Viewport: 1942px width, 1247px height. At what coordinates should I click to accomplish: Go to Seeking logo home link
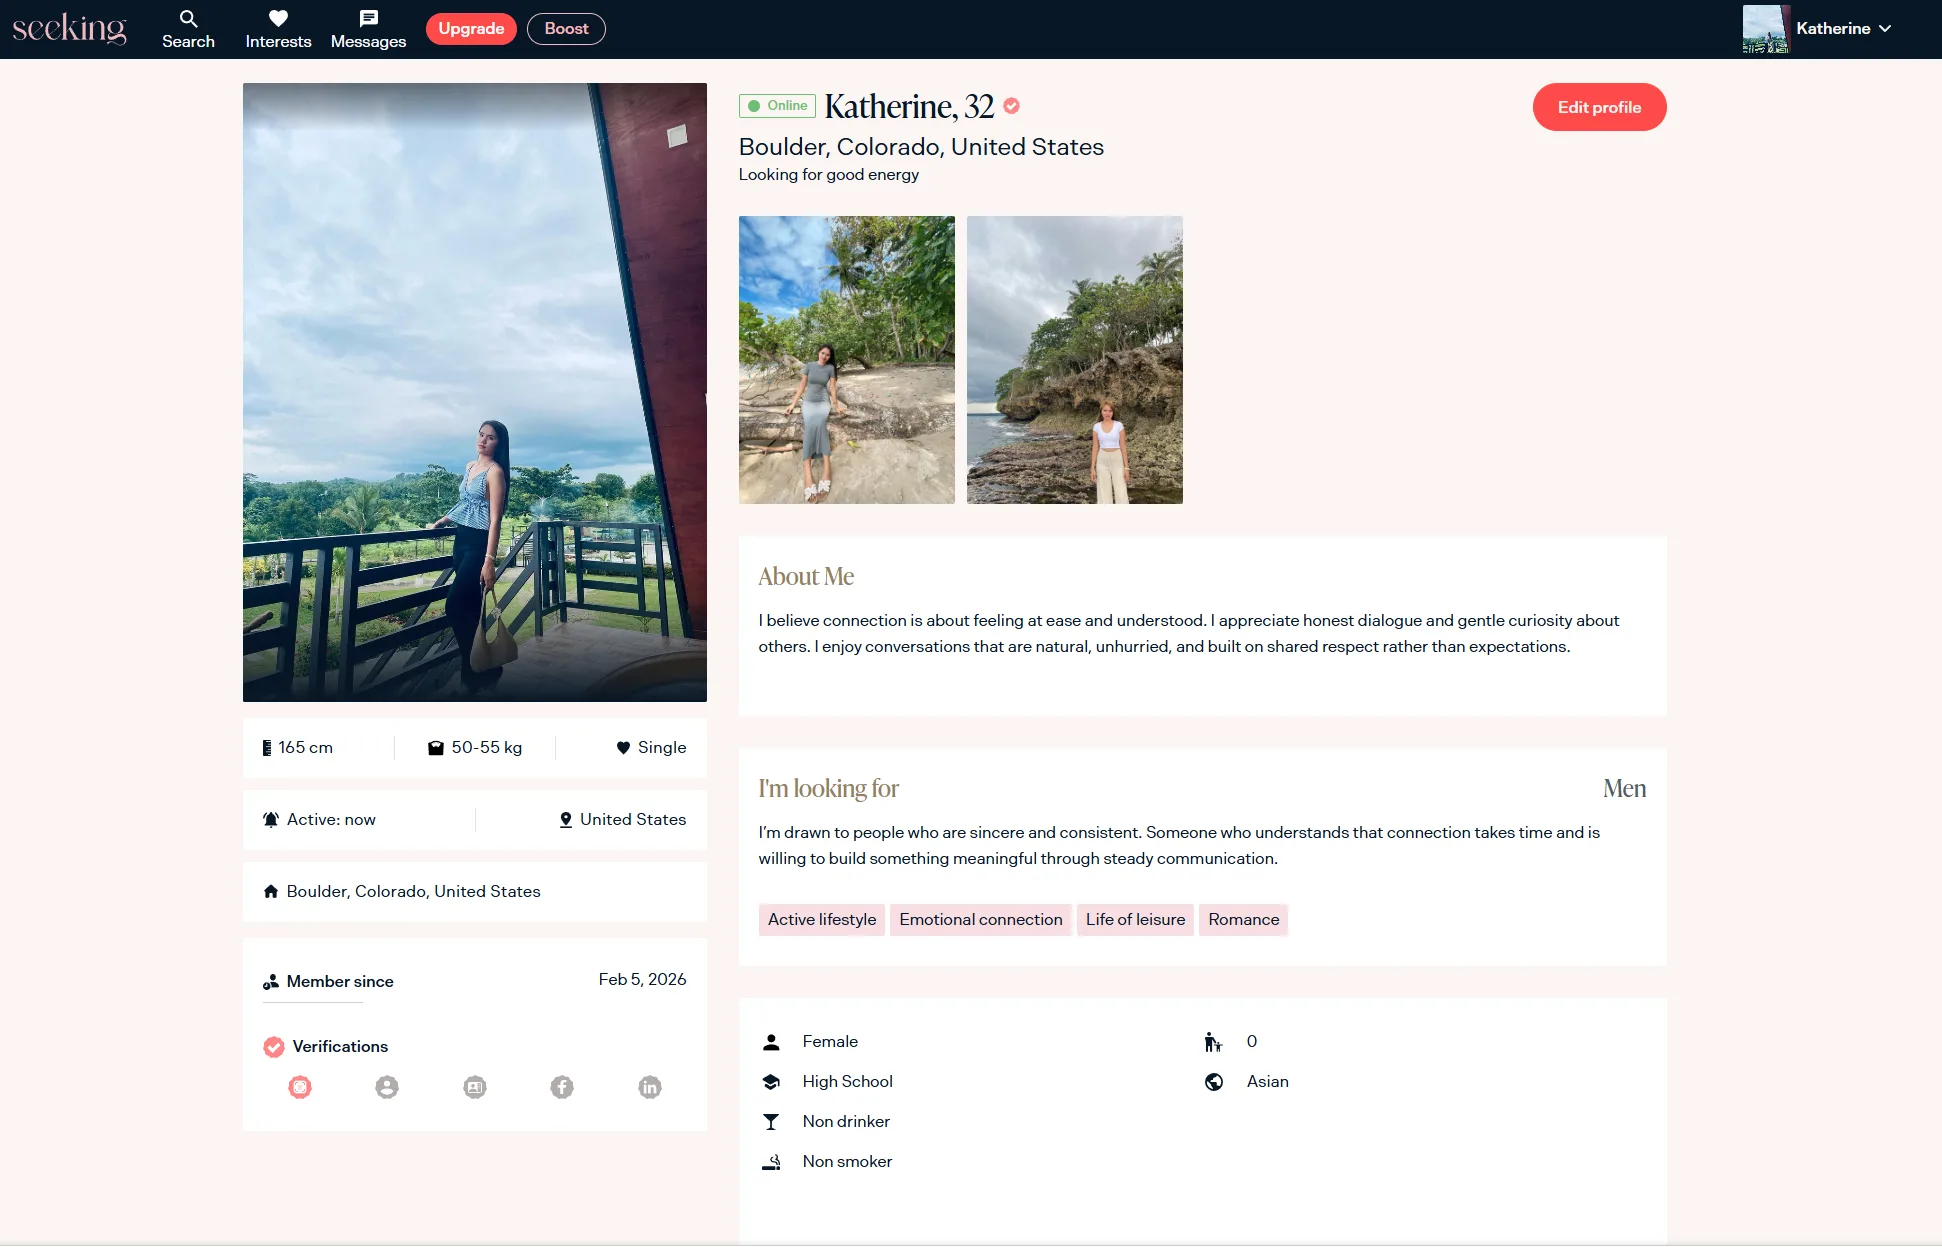pos(69,29)
